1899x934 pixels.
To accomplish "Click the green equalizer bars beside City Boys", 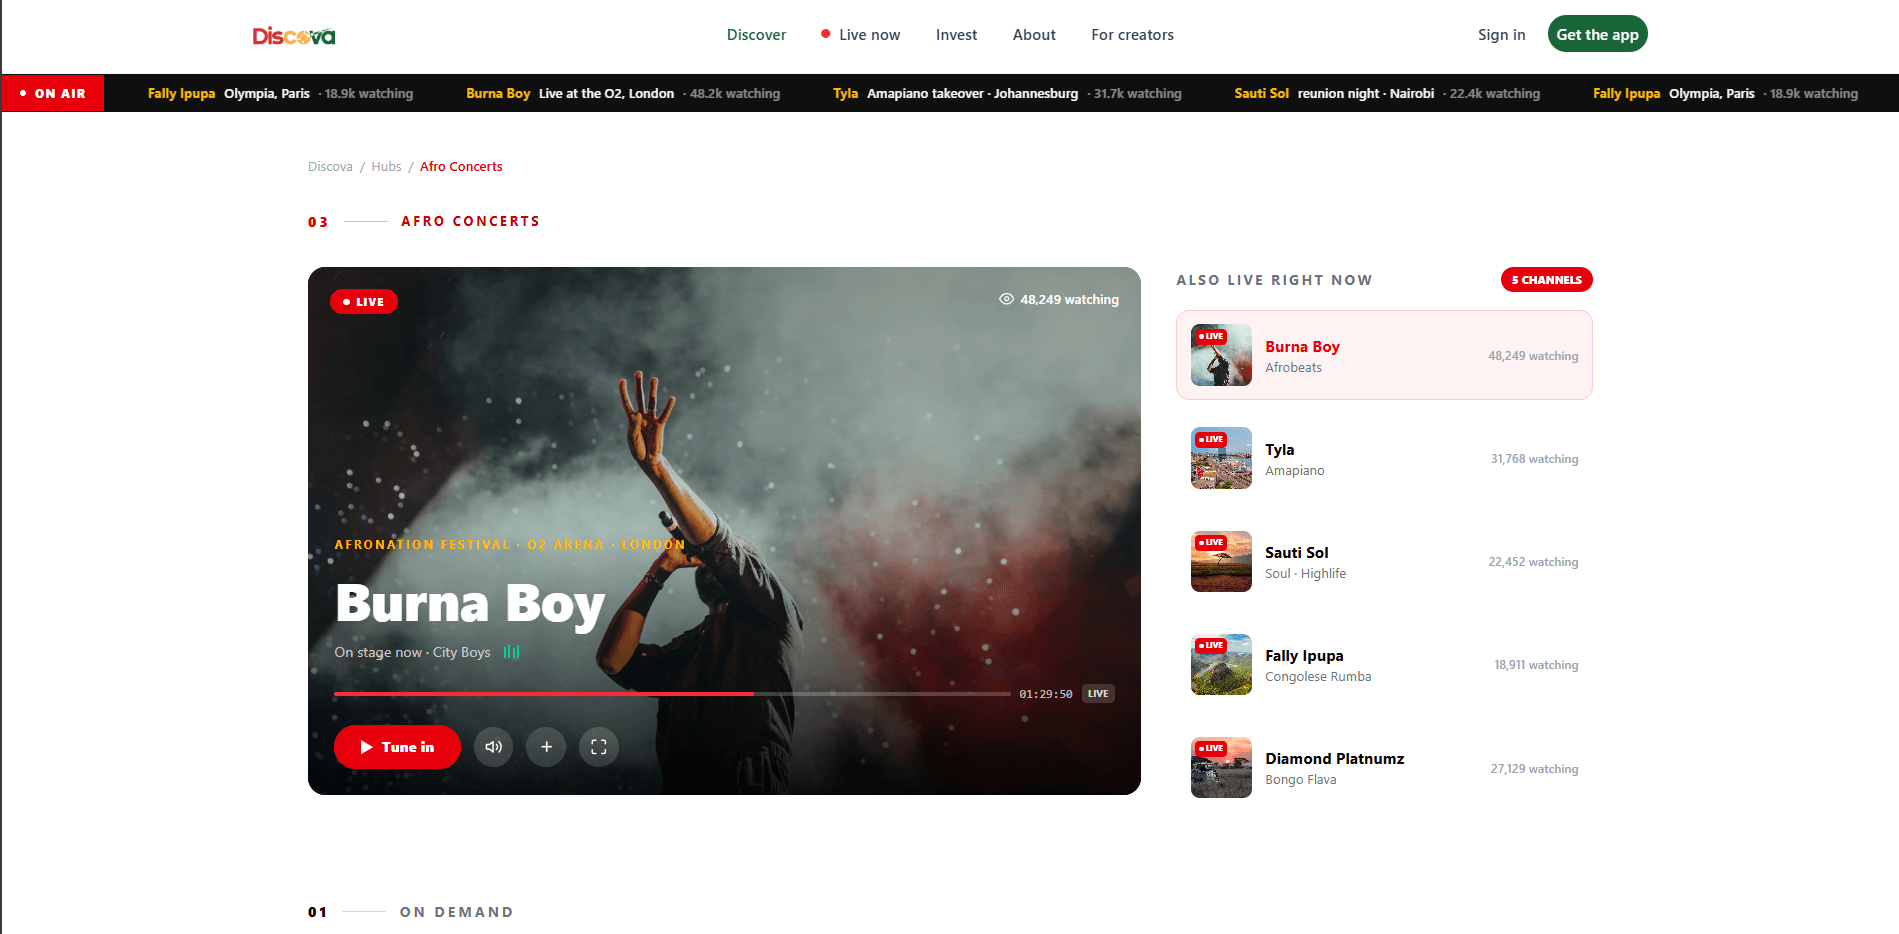I will tap(511, 652).
